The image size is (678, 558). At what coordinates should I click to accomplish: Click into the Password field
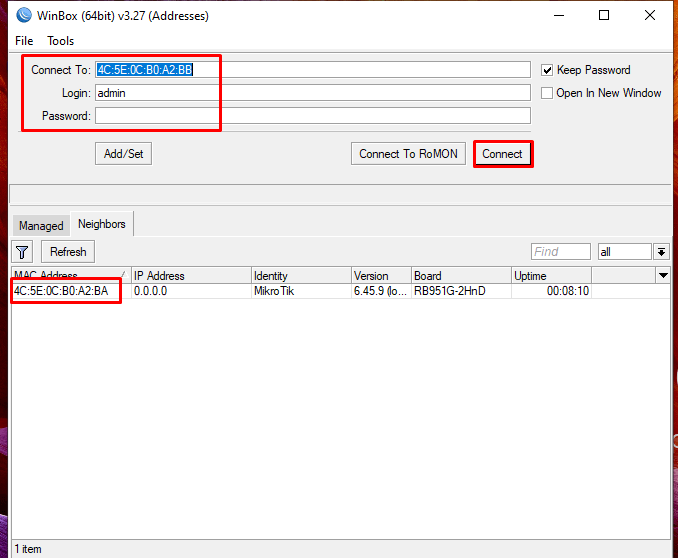(312, 116)
